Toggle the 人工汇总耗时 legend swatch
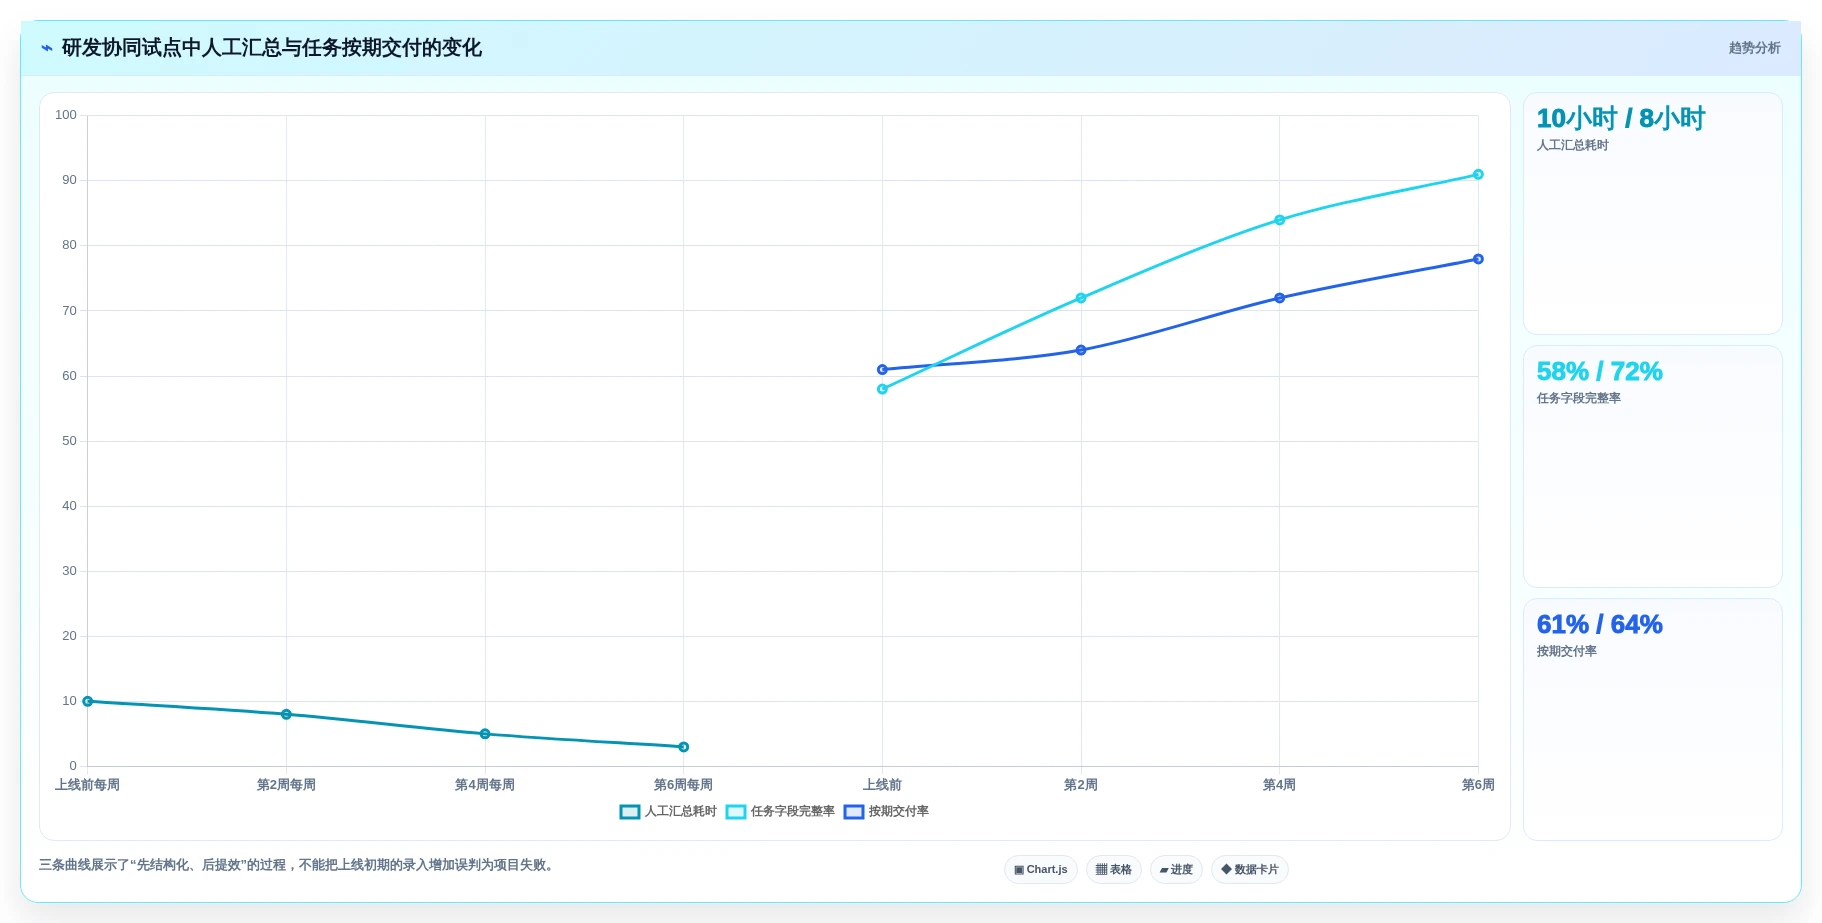The image size is (1822, 923). [x=630, y=812]
